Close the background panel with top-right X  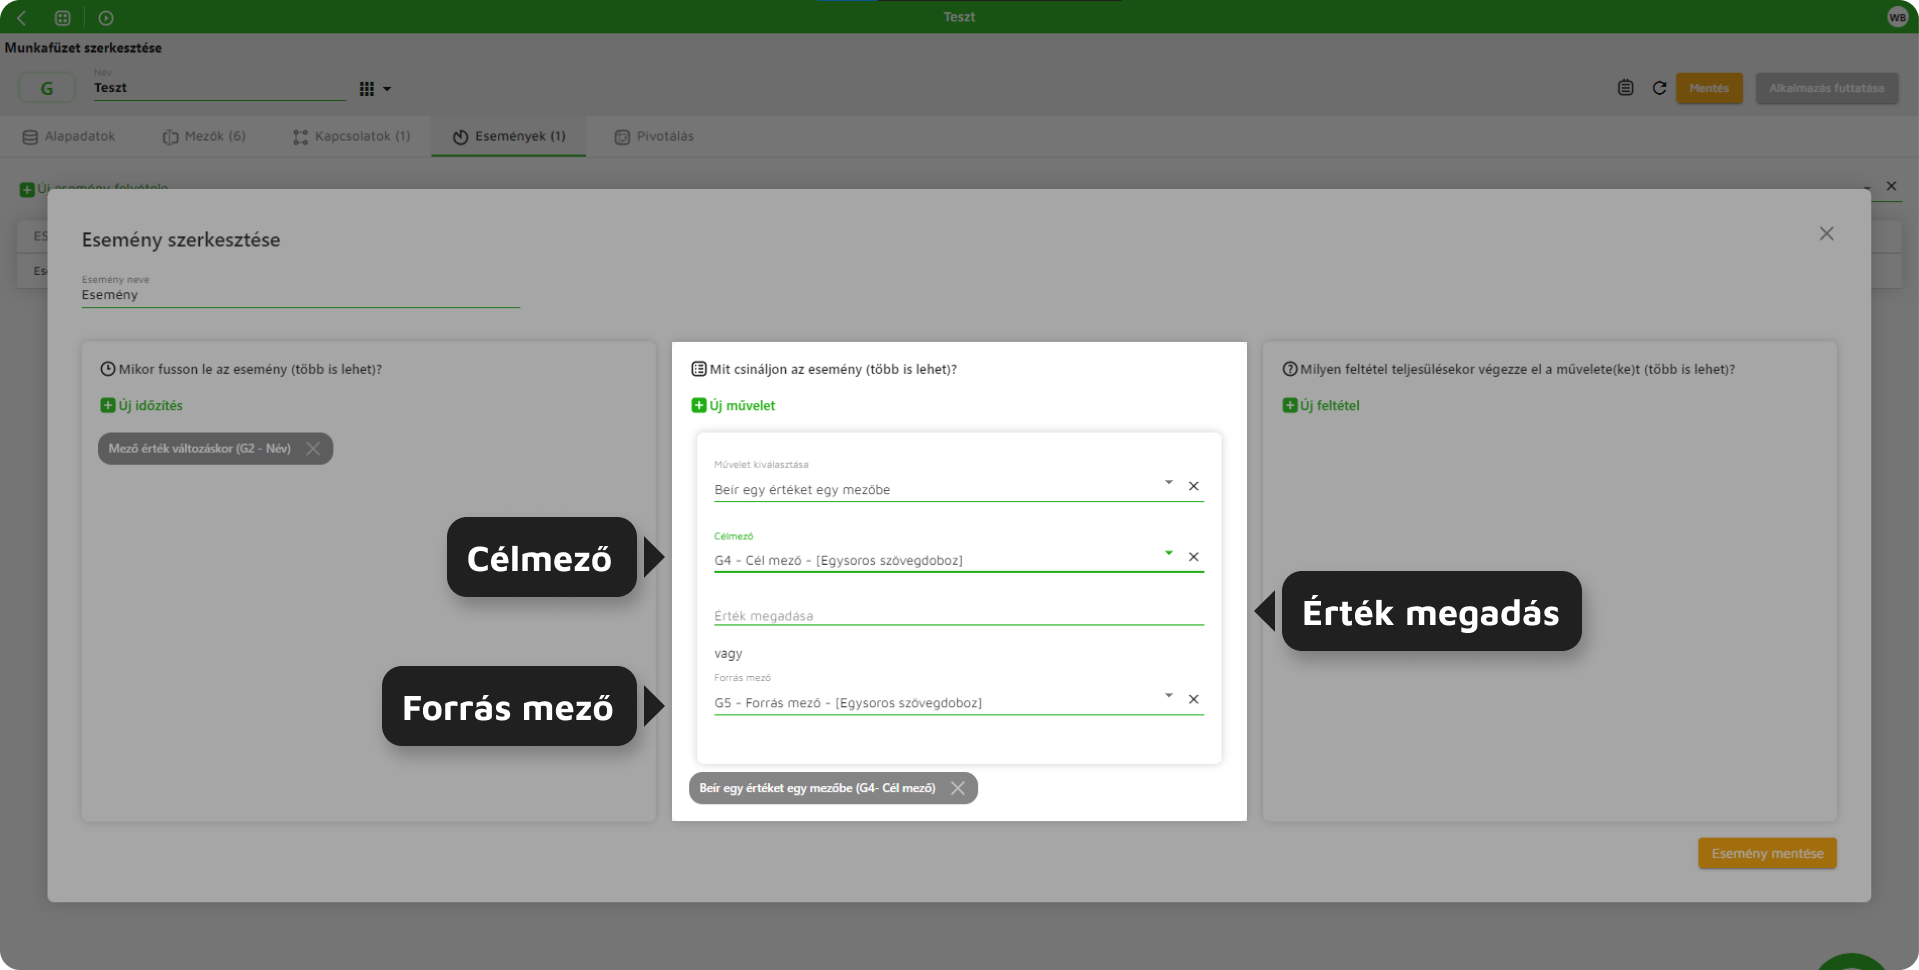[x=1891, y=186]
